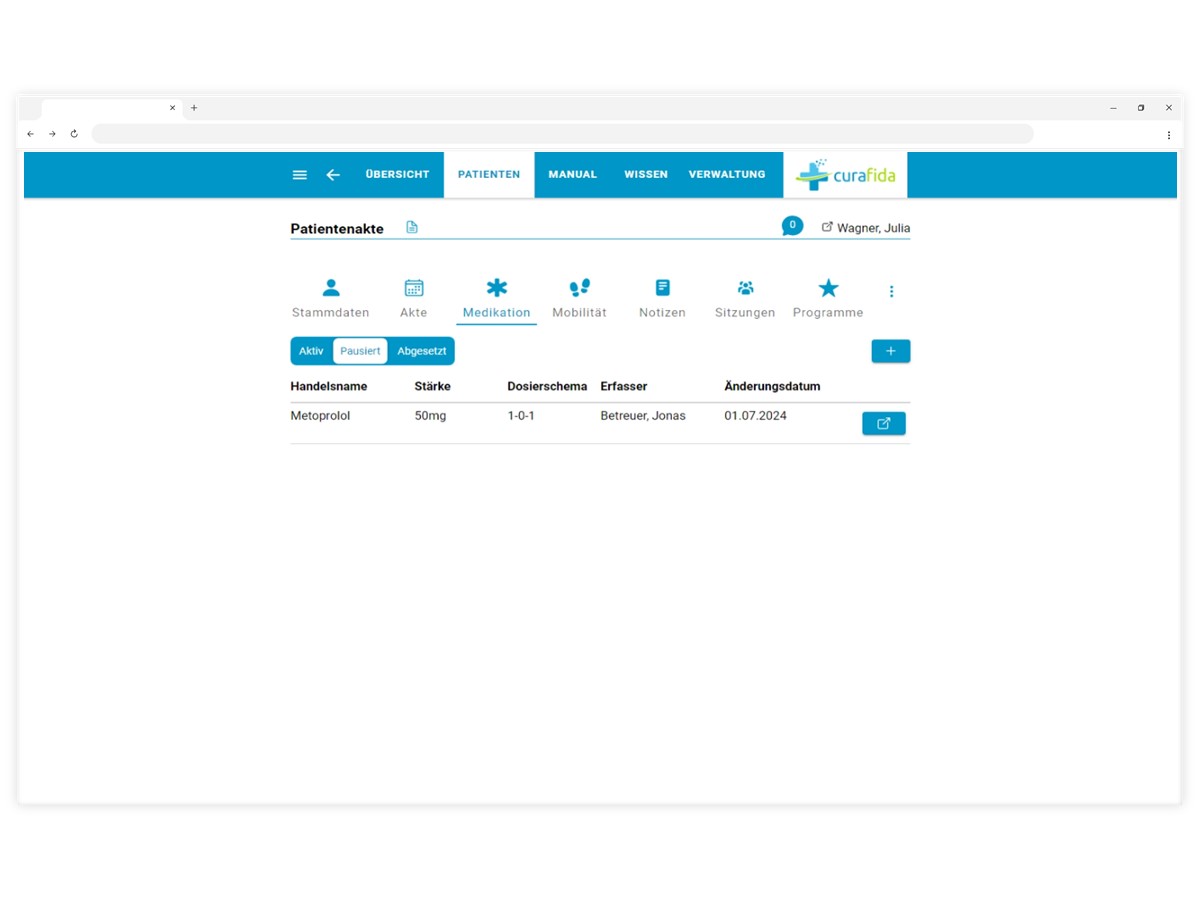This screenshot has height=900, width=1200.
Task: Click the Erfasser column header
Action: click(x=624, y=386)
